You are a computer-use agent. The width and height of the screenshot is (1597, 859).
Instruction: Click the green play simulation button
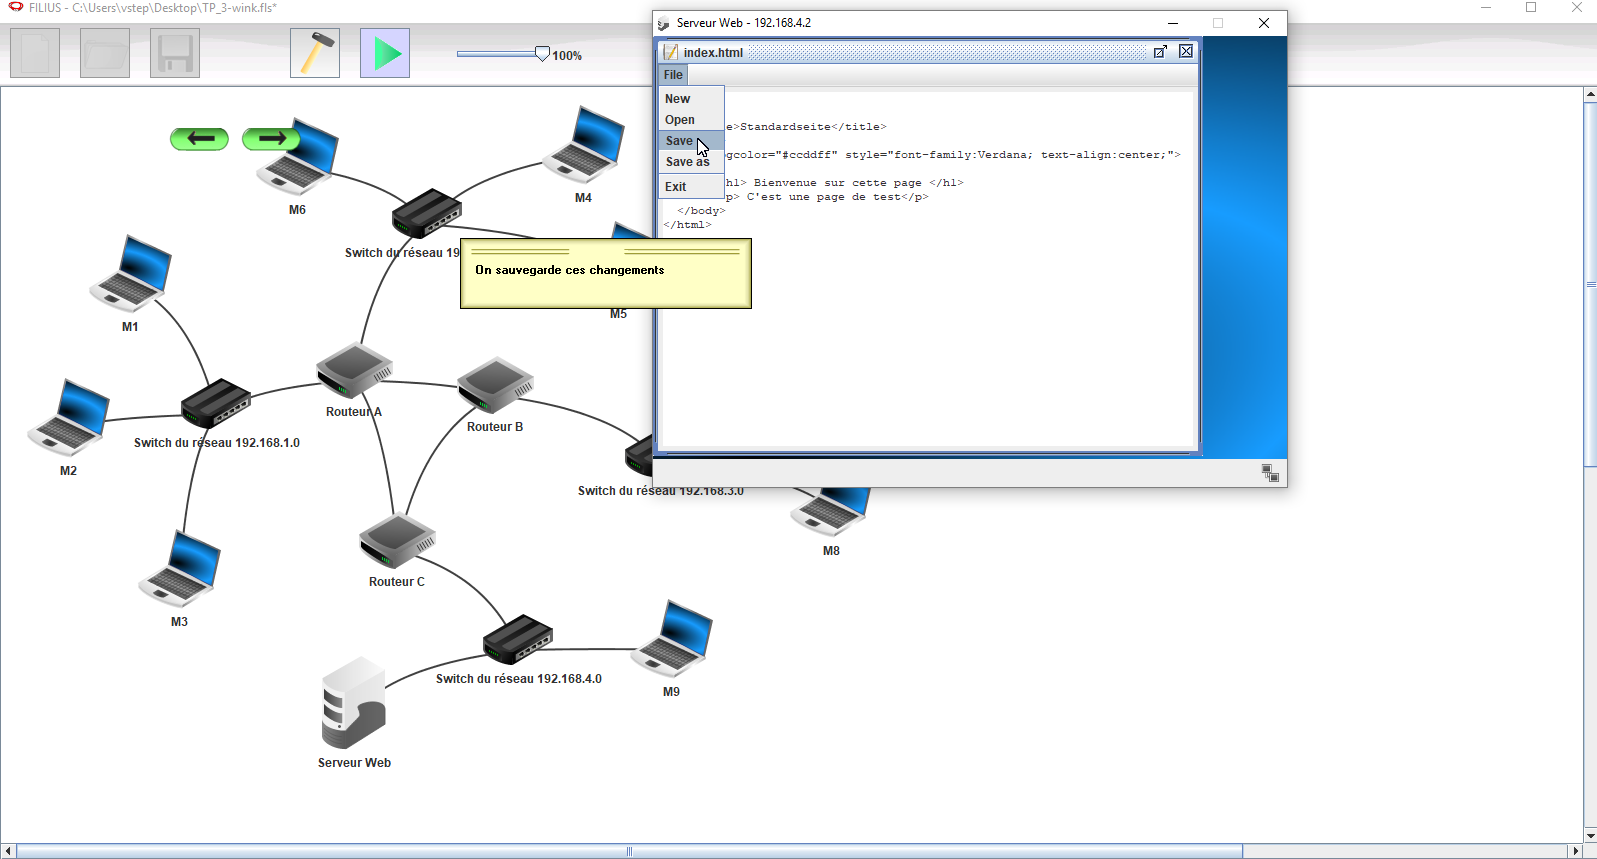click(x=385, y=53)
